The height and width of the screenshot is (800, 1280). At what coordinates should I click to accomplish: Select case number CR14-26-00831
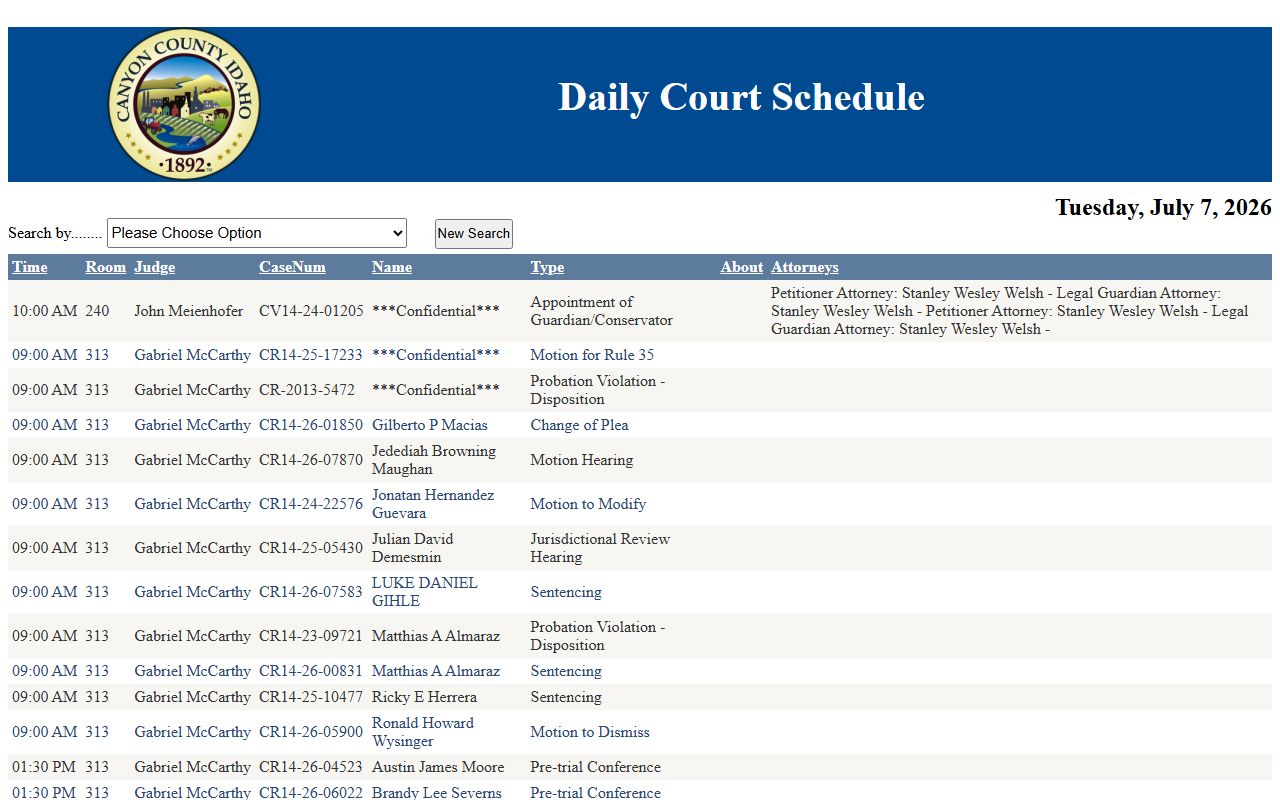coord(311,671)
